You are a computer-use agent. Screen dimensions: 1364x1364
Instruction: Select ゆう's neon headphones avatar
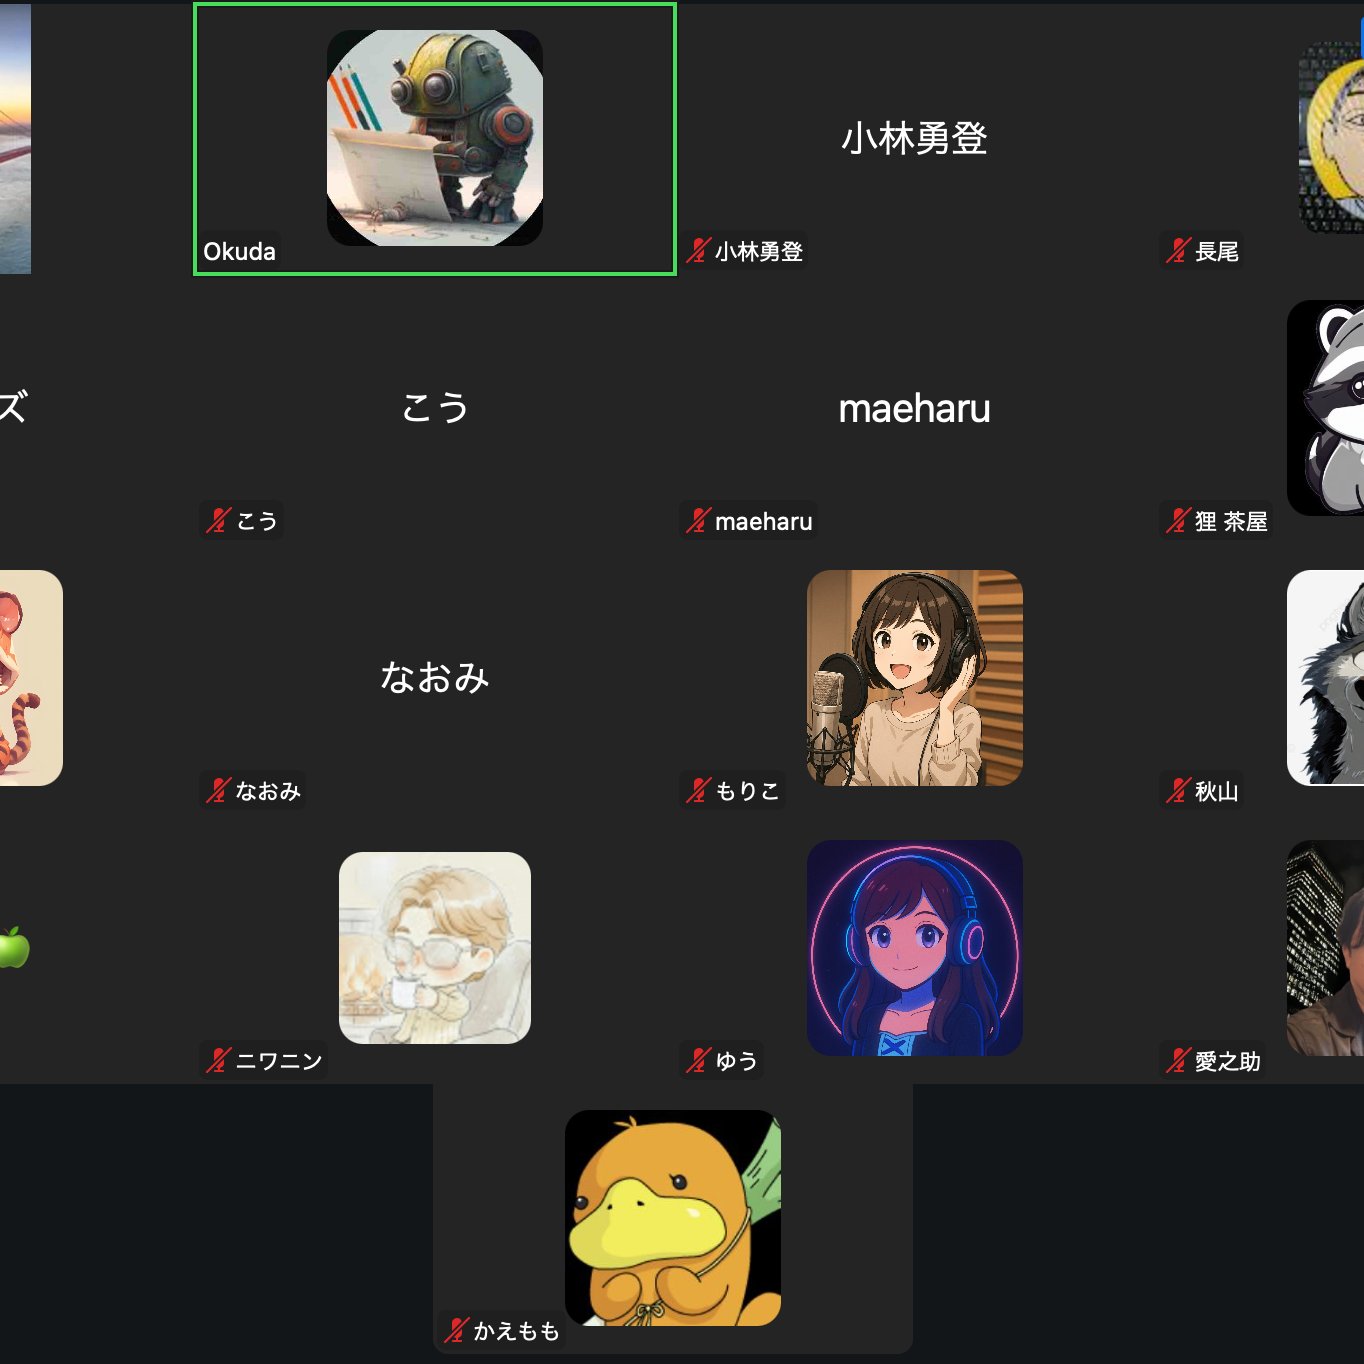tap(915, 948)
